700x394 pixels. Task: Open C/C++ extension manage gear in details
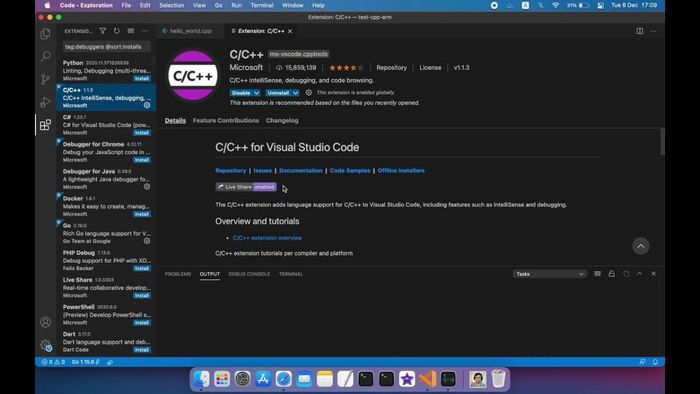click(308, 92)
